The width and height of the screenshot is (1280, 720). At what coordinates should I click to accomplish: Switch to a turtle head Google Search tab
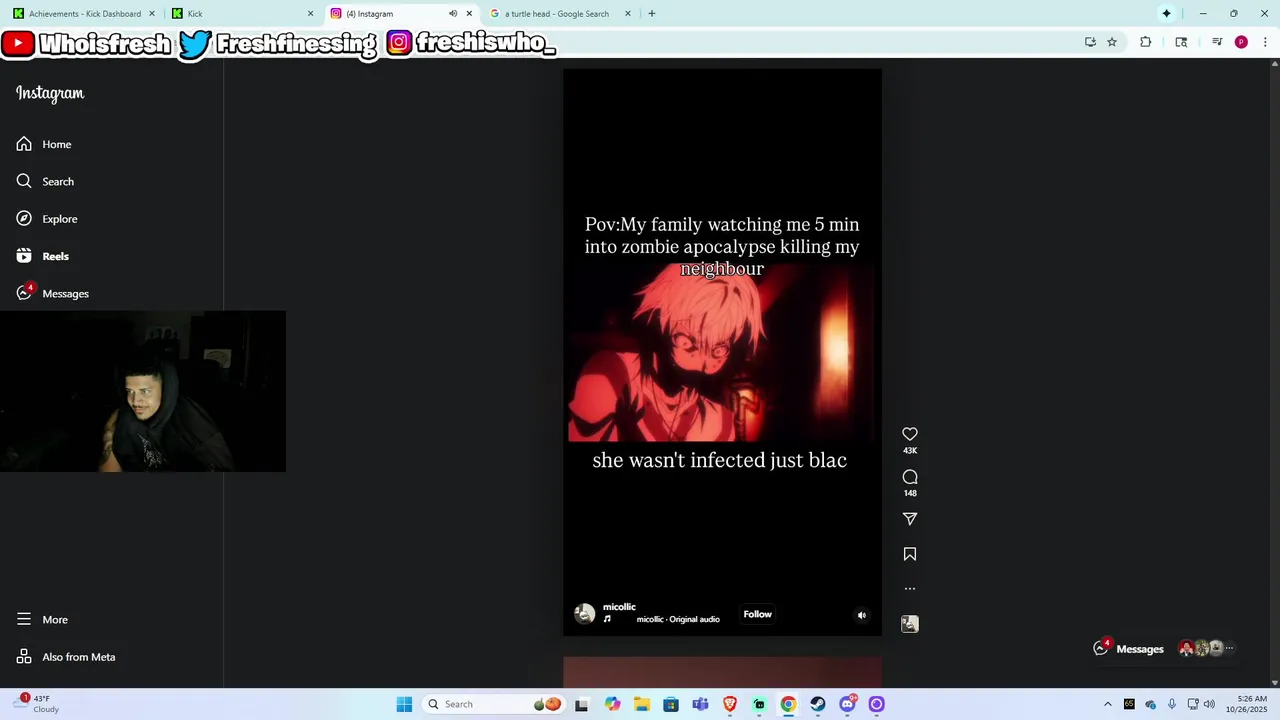click(x=558, y=14)
